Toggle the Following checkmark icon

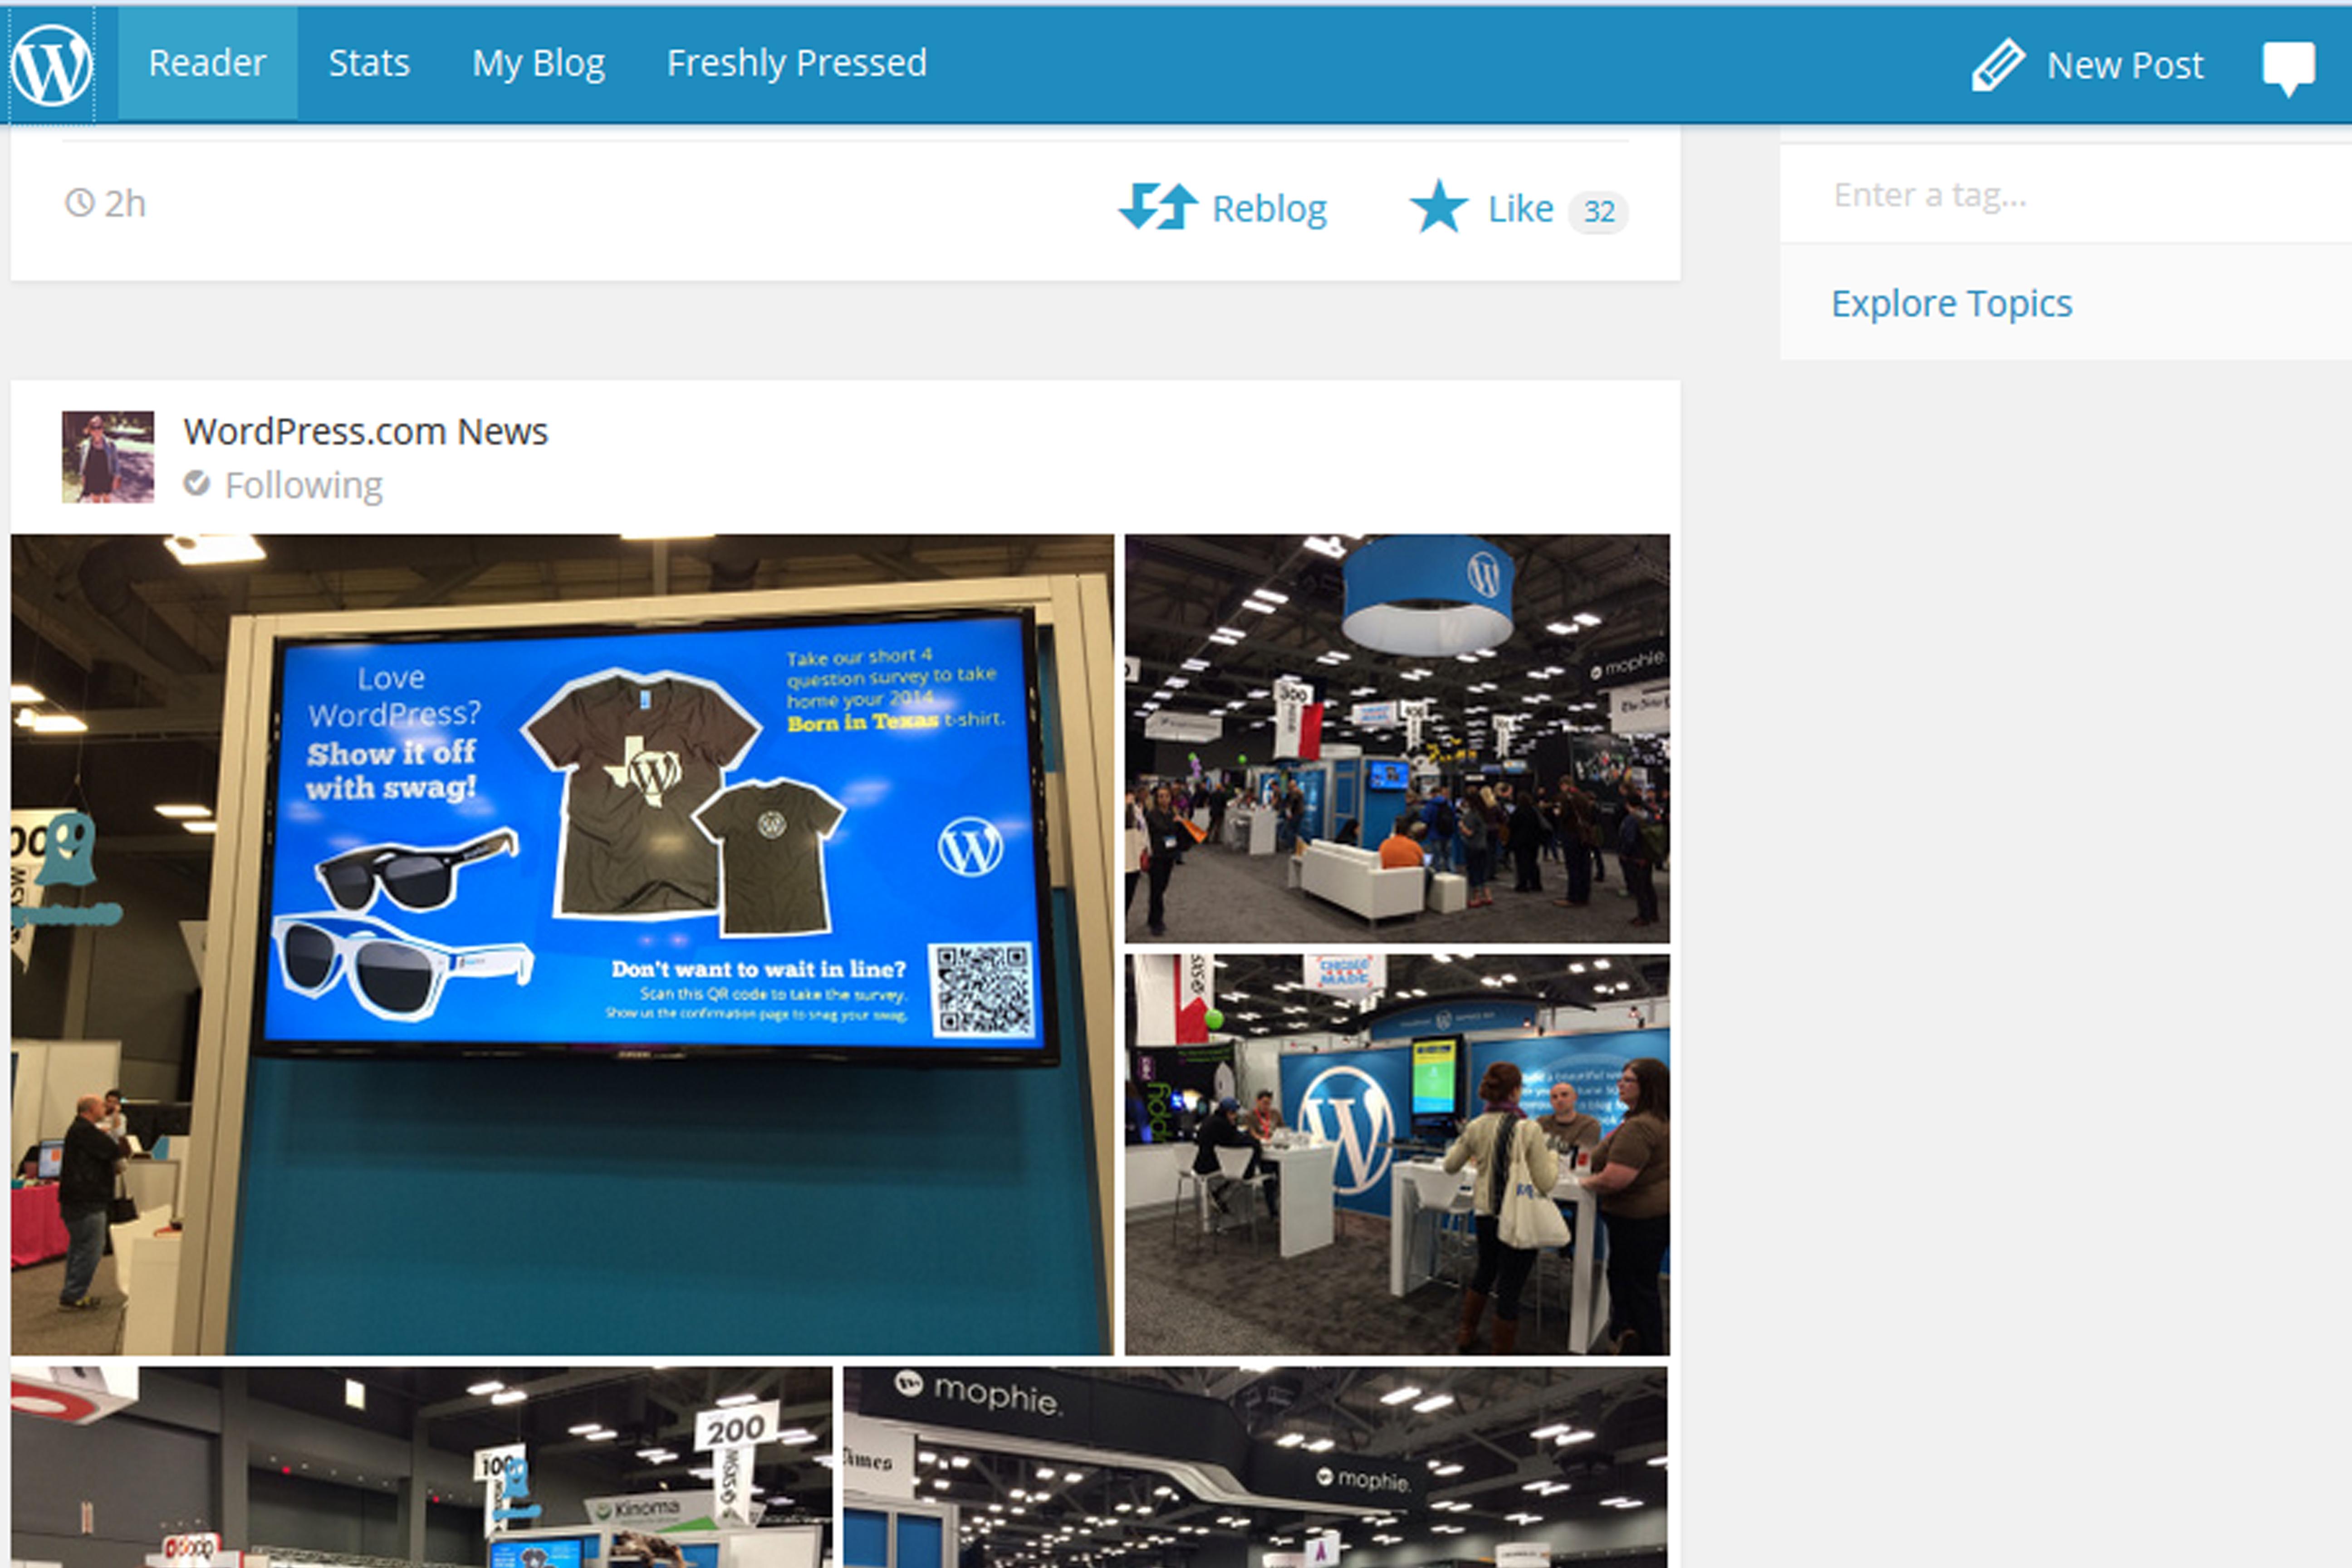197,484
